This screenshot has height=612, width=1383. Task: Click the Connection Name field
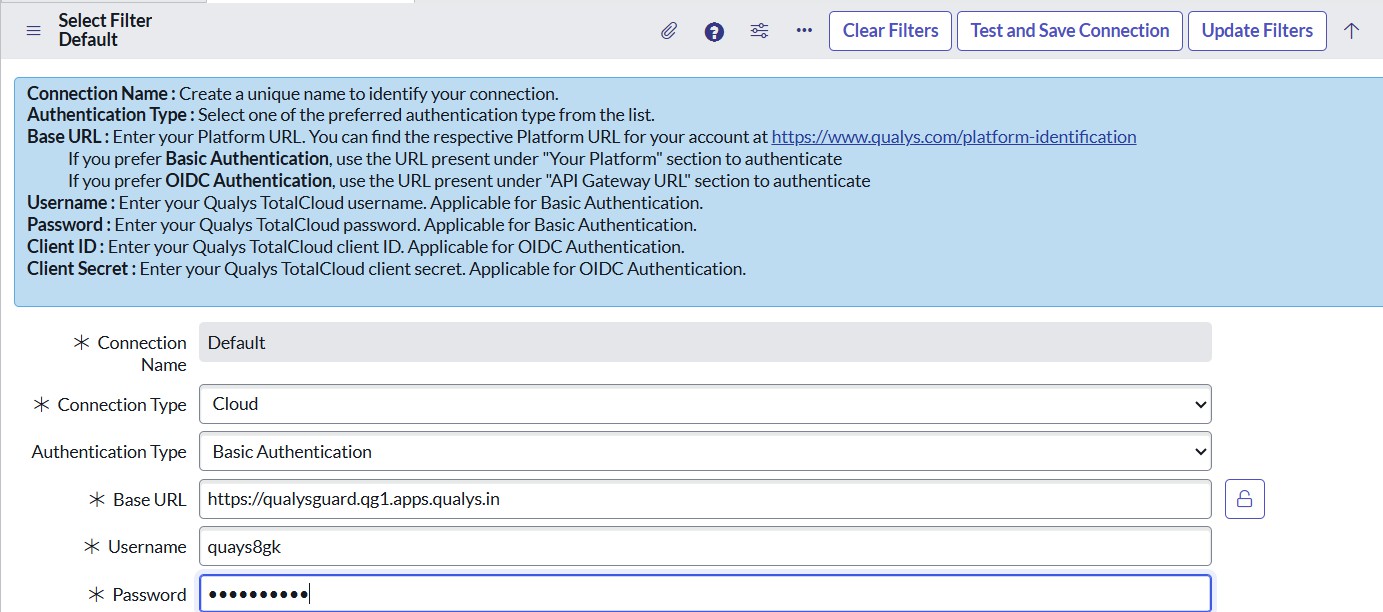(x=705, y=342)
